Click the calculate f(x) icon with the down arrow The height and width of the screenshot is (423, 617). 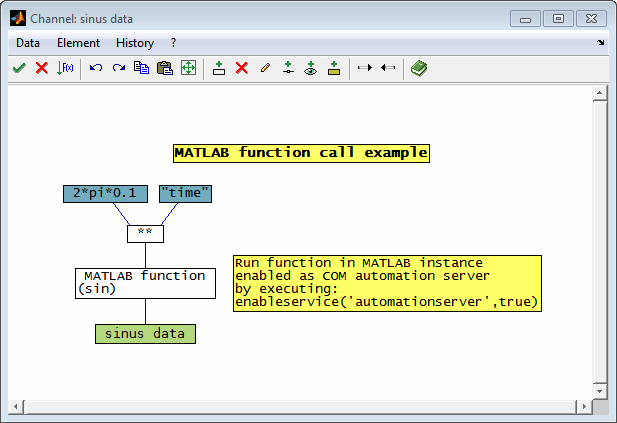65,68
